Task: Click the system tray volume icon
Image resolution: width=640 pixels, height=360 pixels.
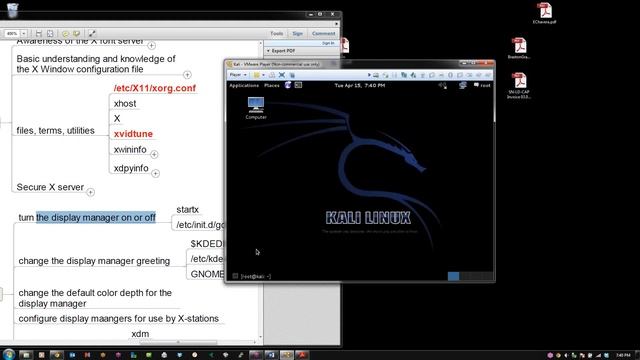Action: pos(566,355)
